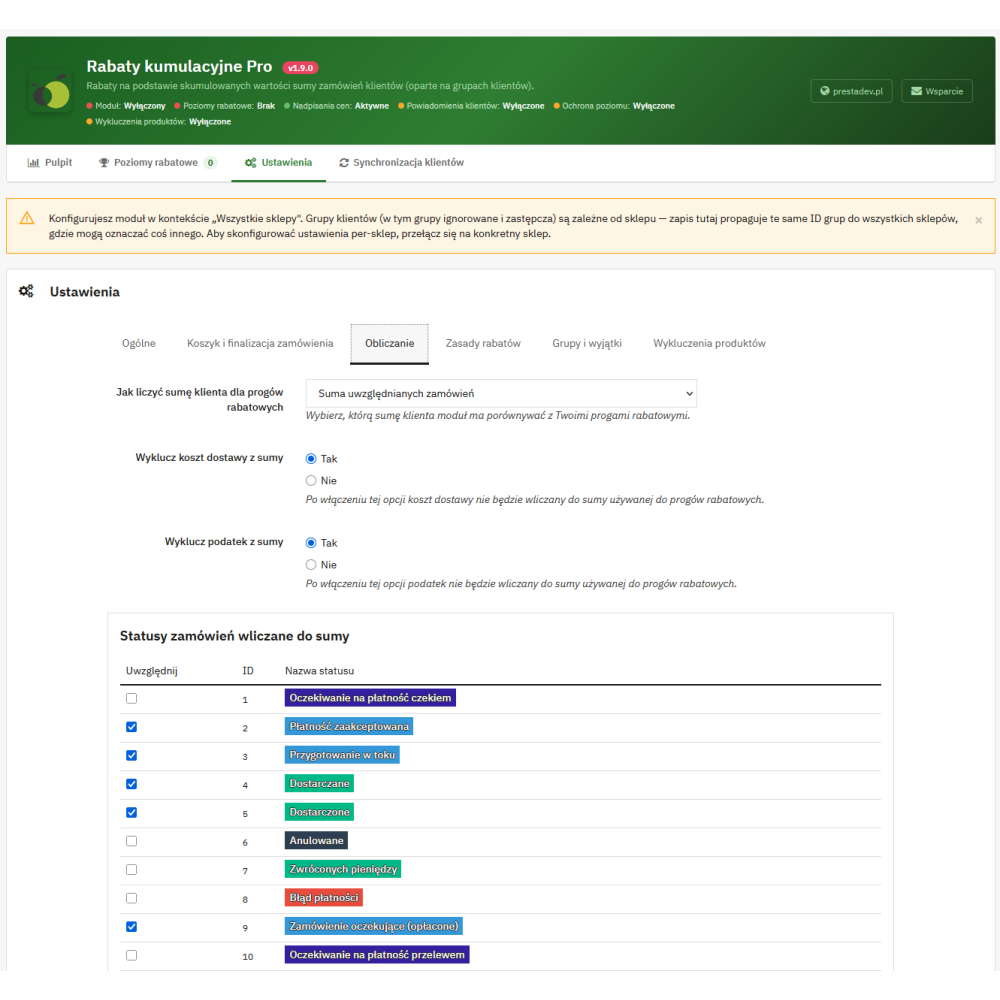Check the Błąd płatności status checkbox
This screenshot has height=1000, width=1000.
click(x=131, y=898)
